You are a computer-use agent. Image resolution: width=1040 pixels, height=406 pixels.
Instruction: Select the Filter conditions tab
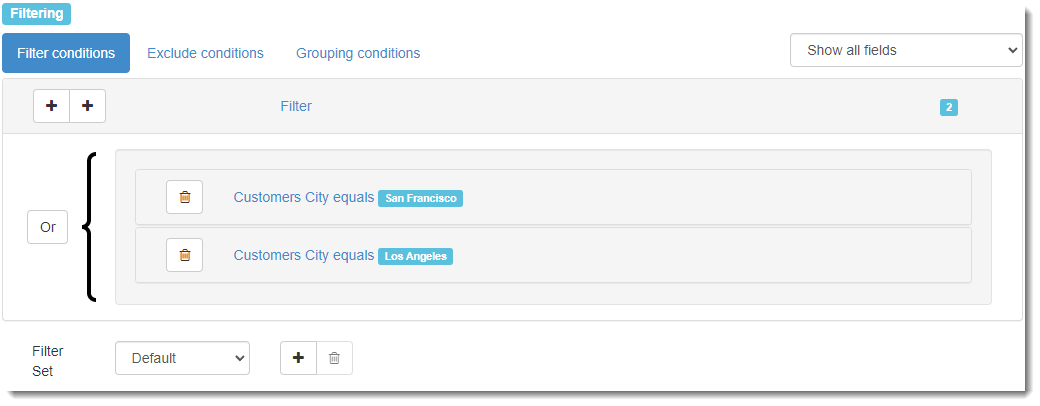(66, 53)
